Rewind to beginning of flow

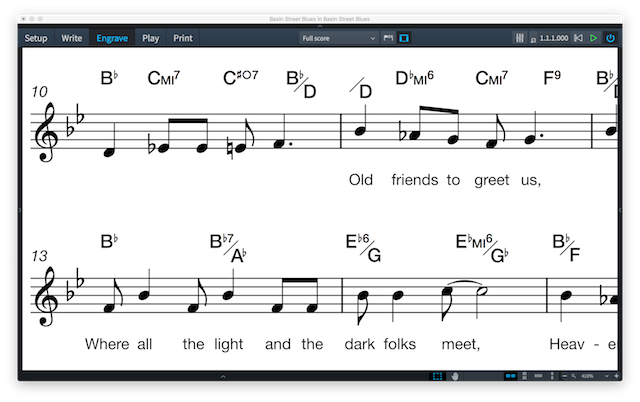coord(578,38)
